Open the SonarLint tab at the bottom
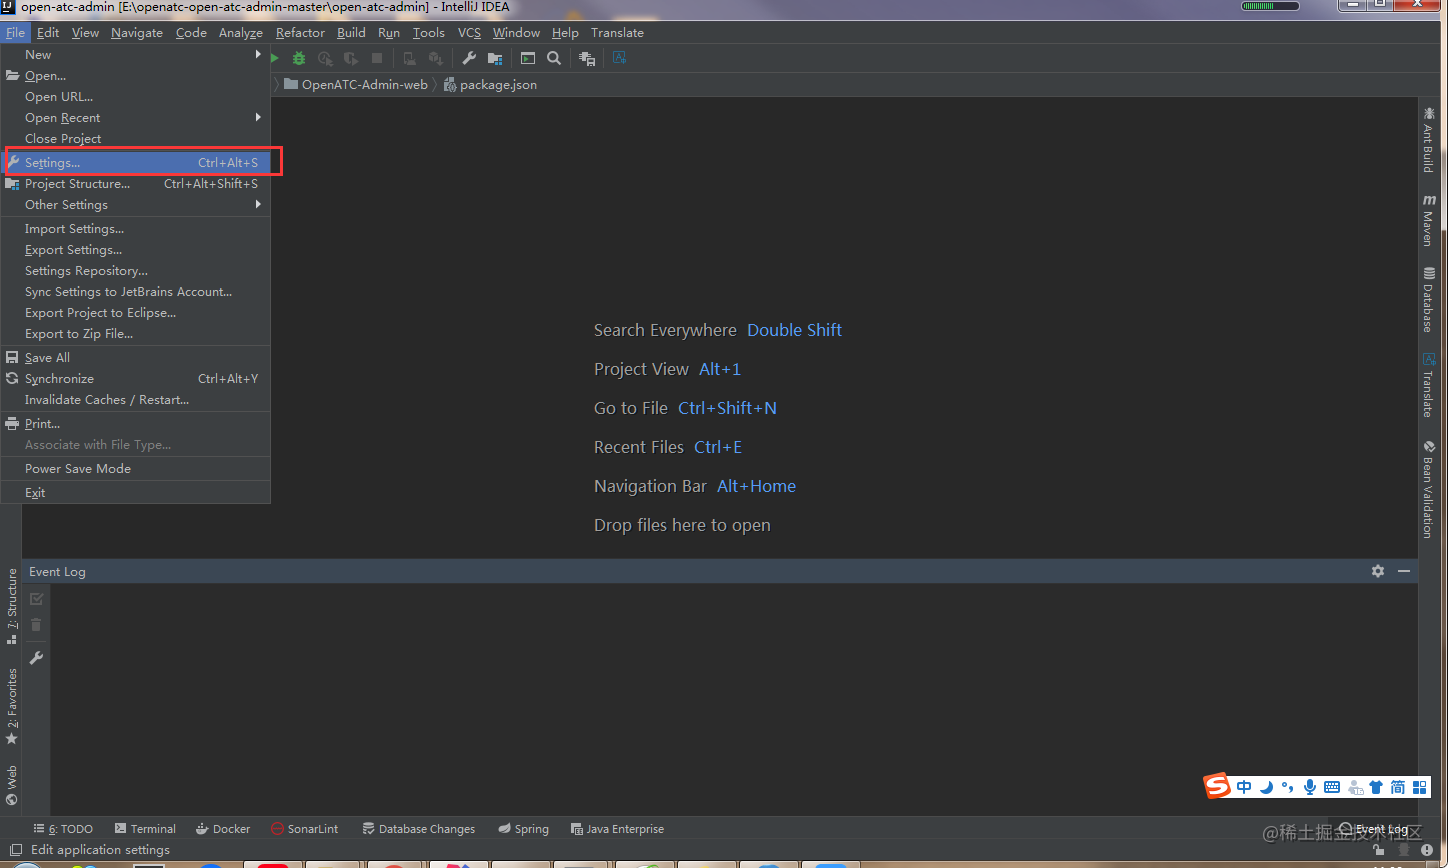 (304, 829)
